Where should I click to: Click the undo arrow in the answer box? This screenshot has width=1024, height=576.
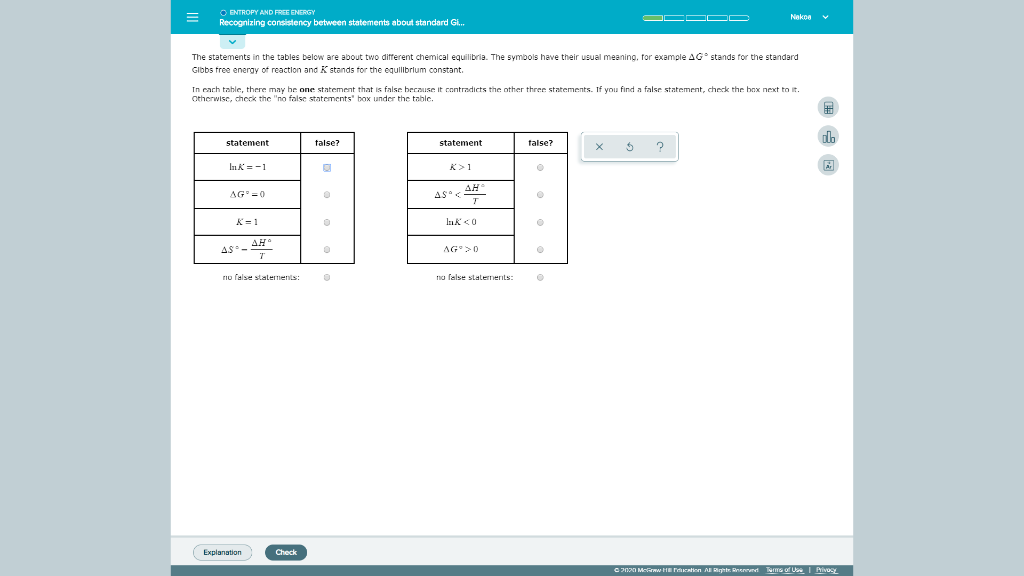pyautogui.click(x=629, y=146)
